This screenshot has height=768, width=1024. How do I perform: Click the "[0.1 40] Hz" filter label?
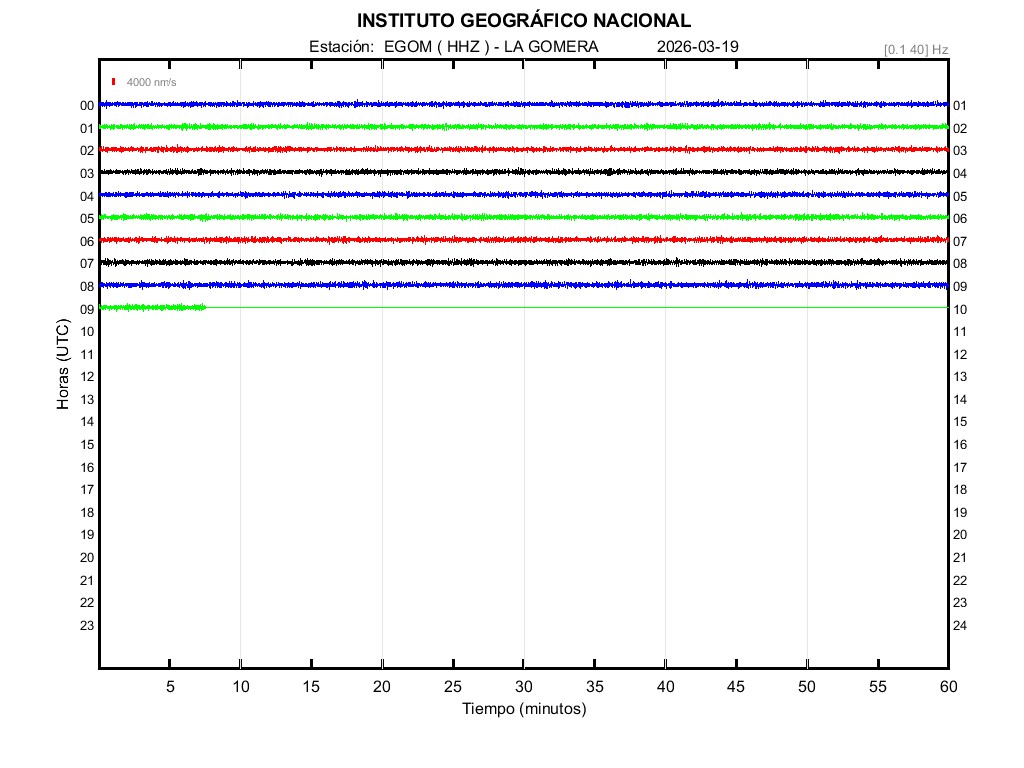click(x=915, y=49)
